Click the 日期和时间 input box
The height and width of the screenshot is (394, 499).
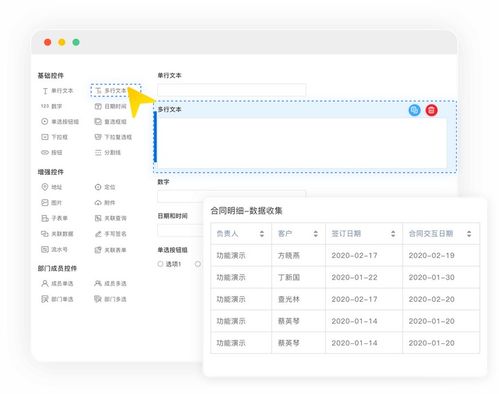click(180, 230)
